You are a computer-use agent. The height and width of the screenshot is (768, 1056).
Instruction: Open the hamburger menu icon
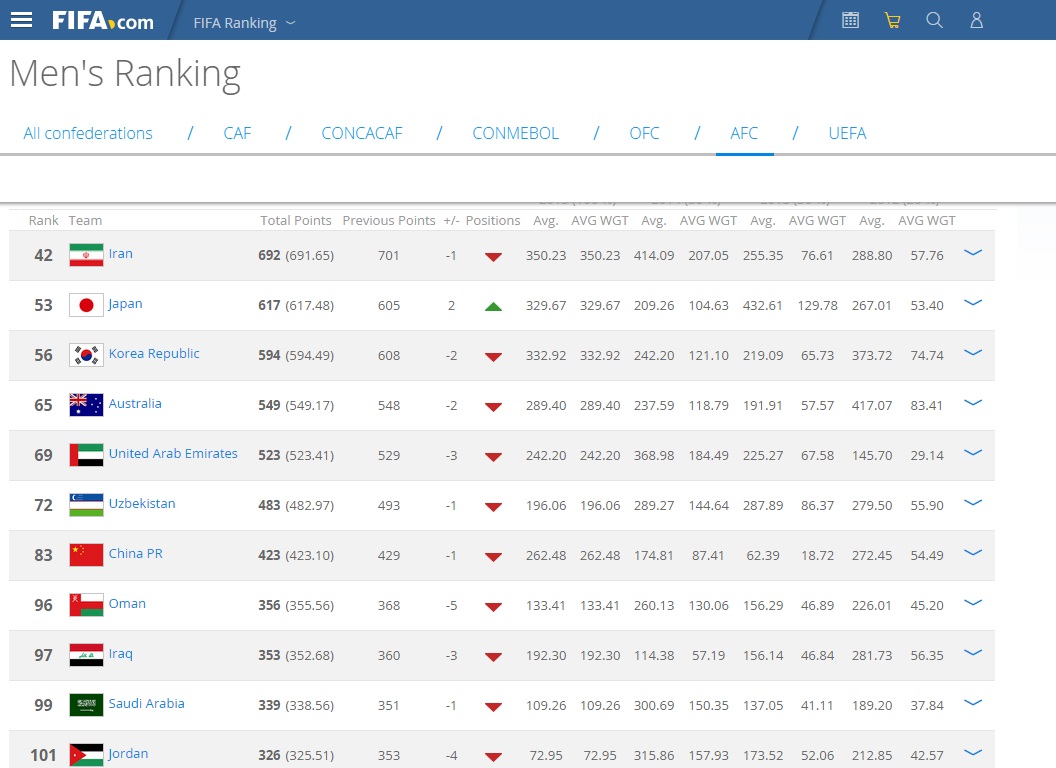coord(21,20)
